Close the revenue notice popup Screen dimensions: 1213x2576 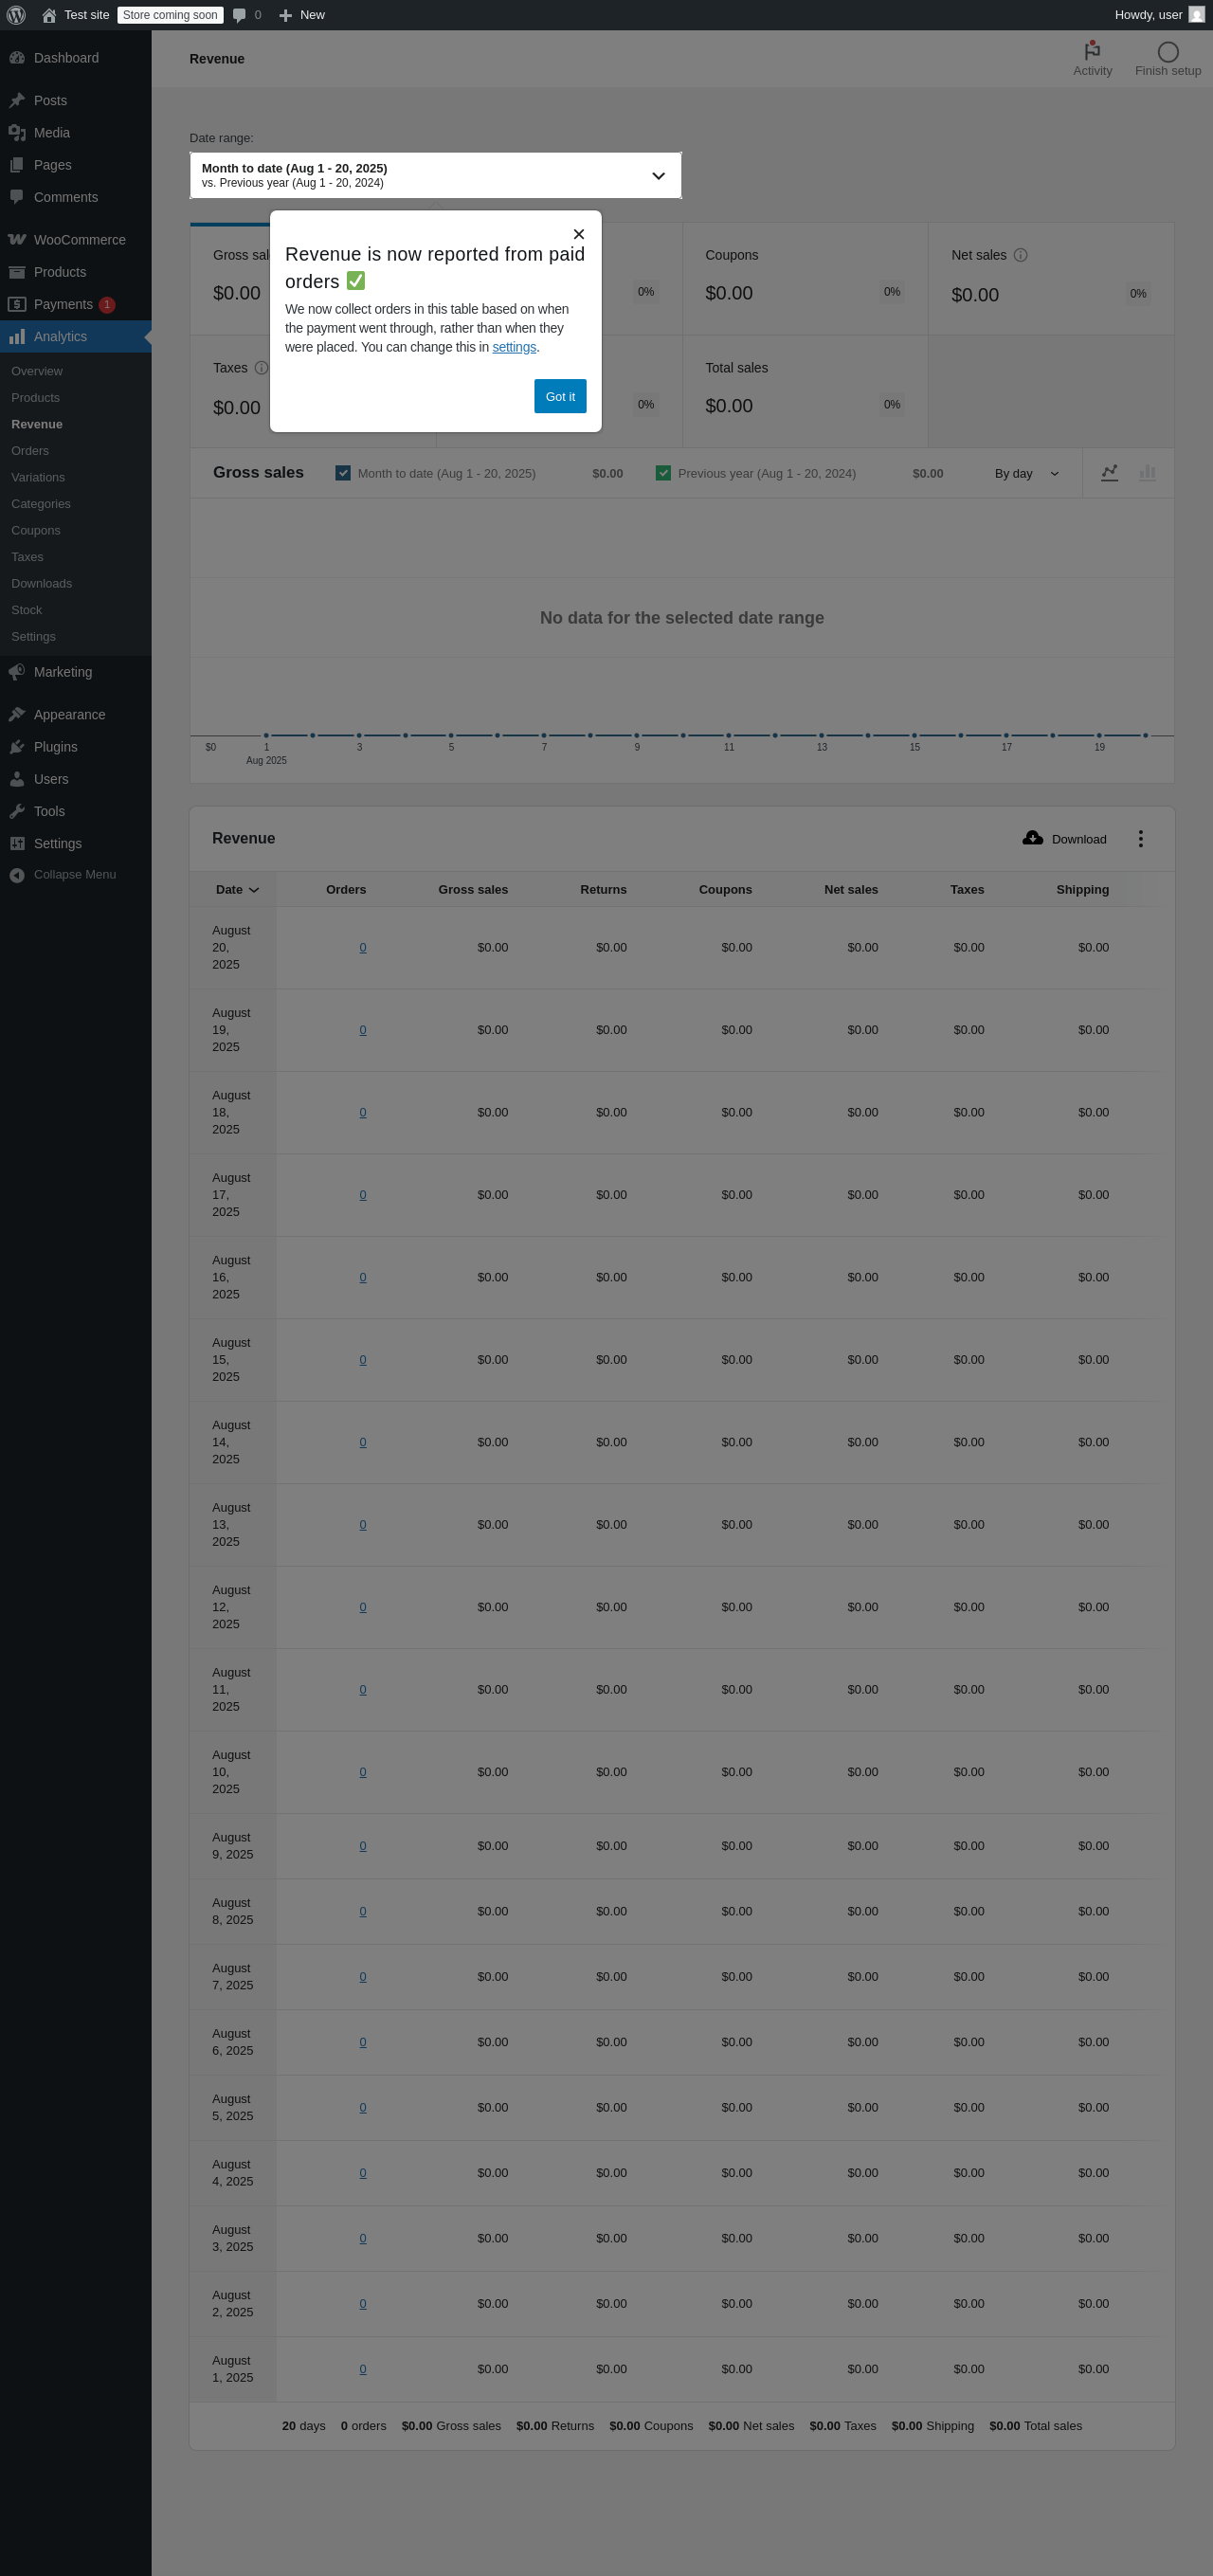point(578,234)
